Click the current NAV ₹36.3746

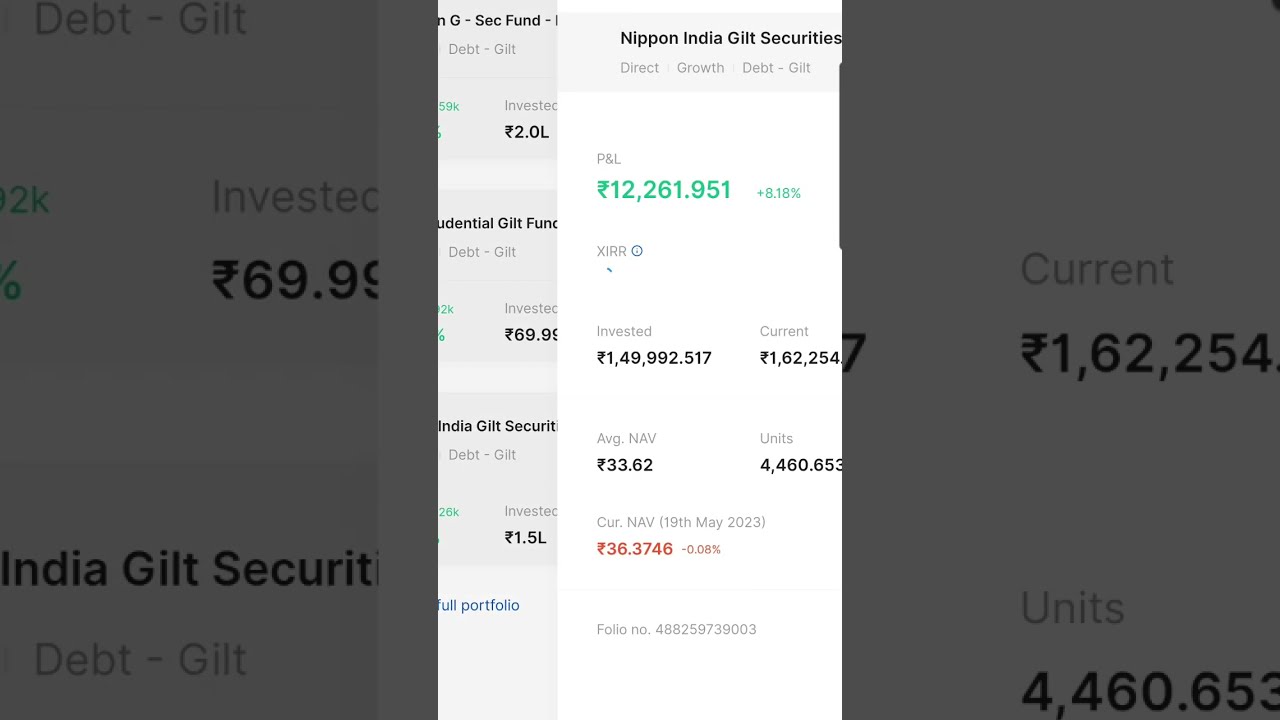pyautogui.click(x=635, y=549)
